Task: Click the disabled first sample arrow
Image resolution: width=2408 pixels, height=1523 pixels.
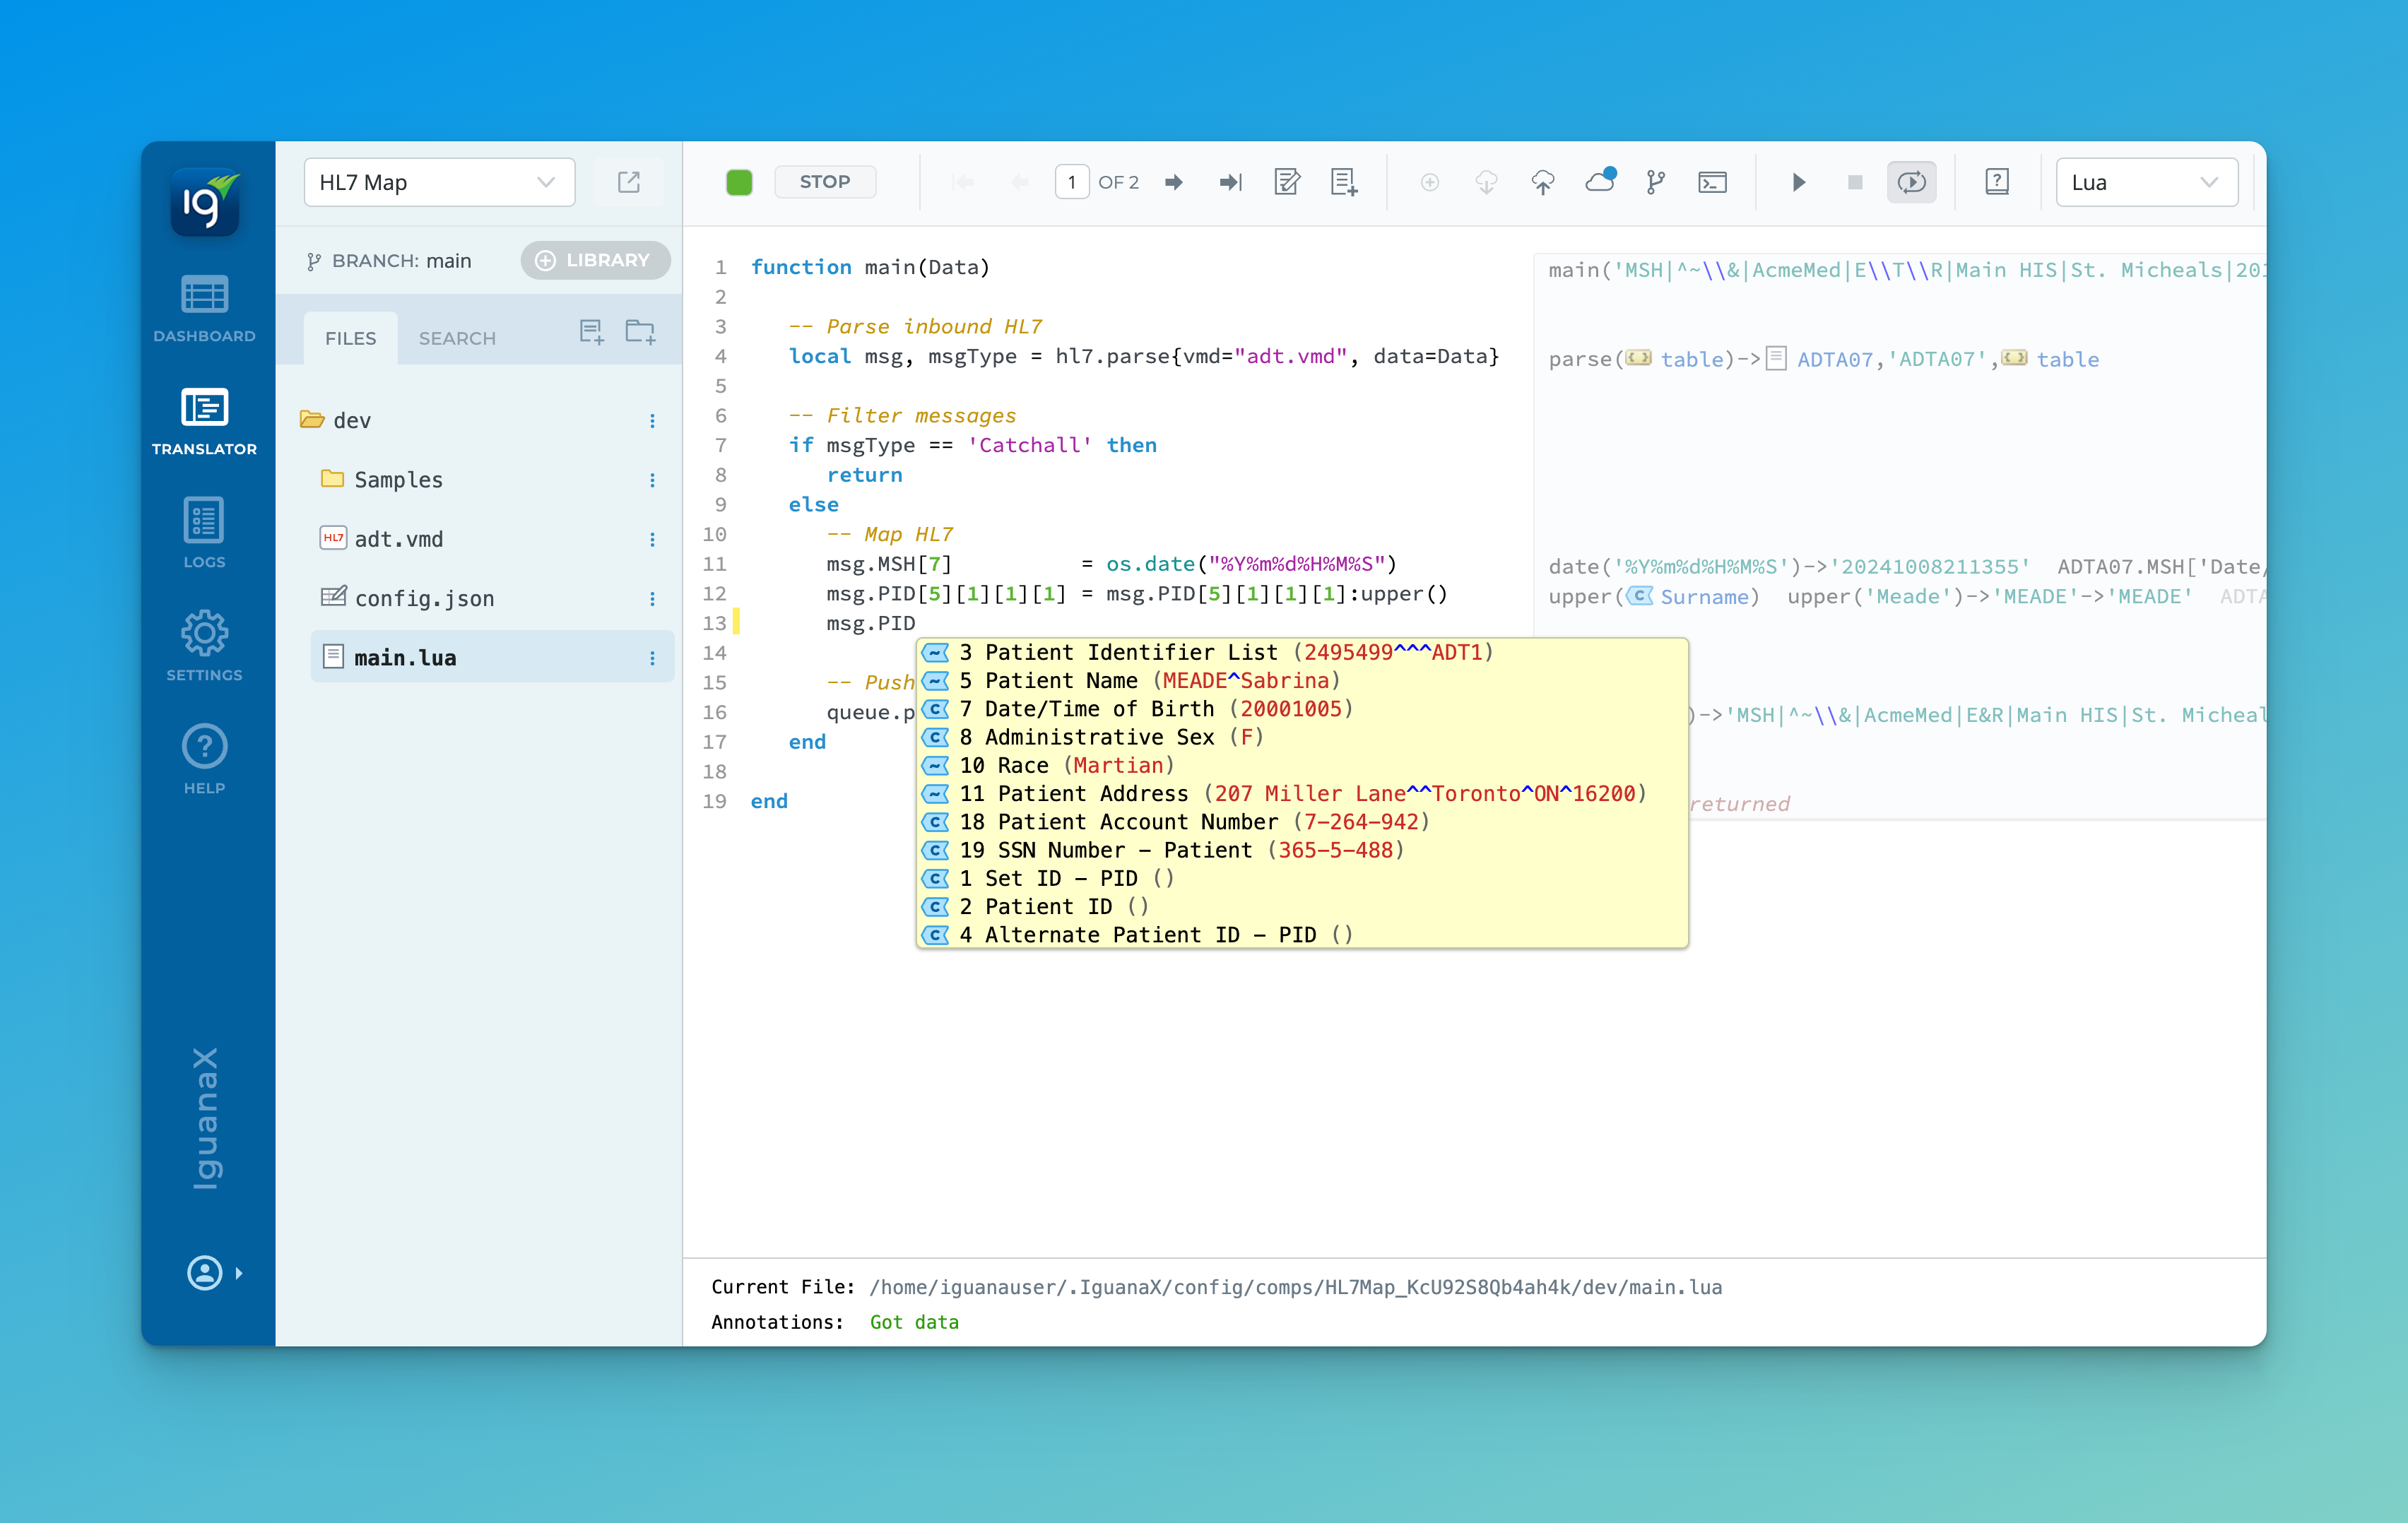Action: (x=964, y=182)
